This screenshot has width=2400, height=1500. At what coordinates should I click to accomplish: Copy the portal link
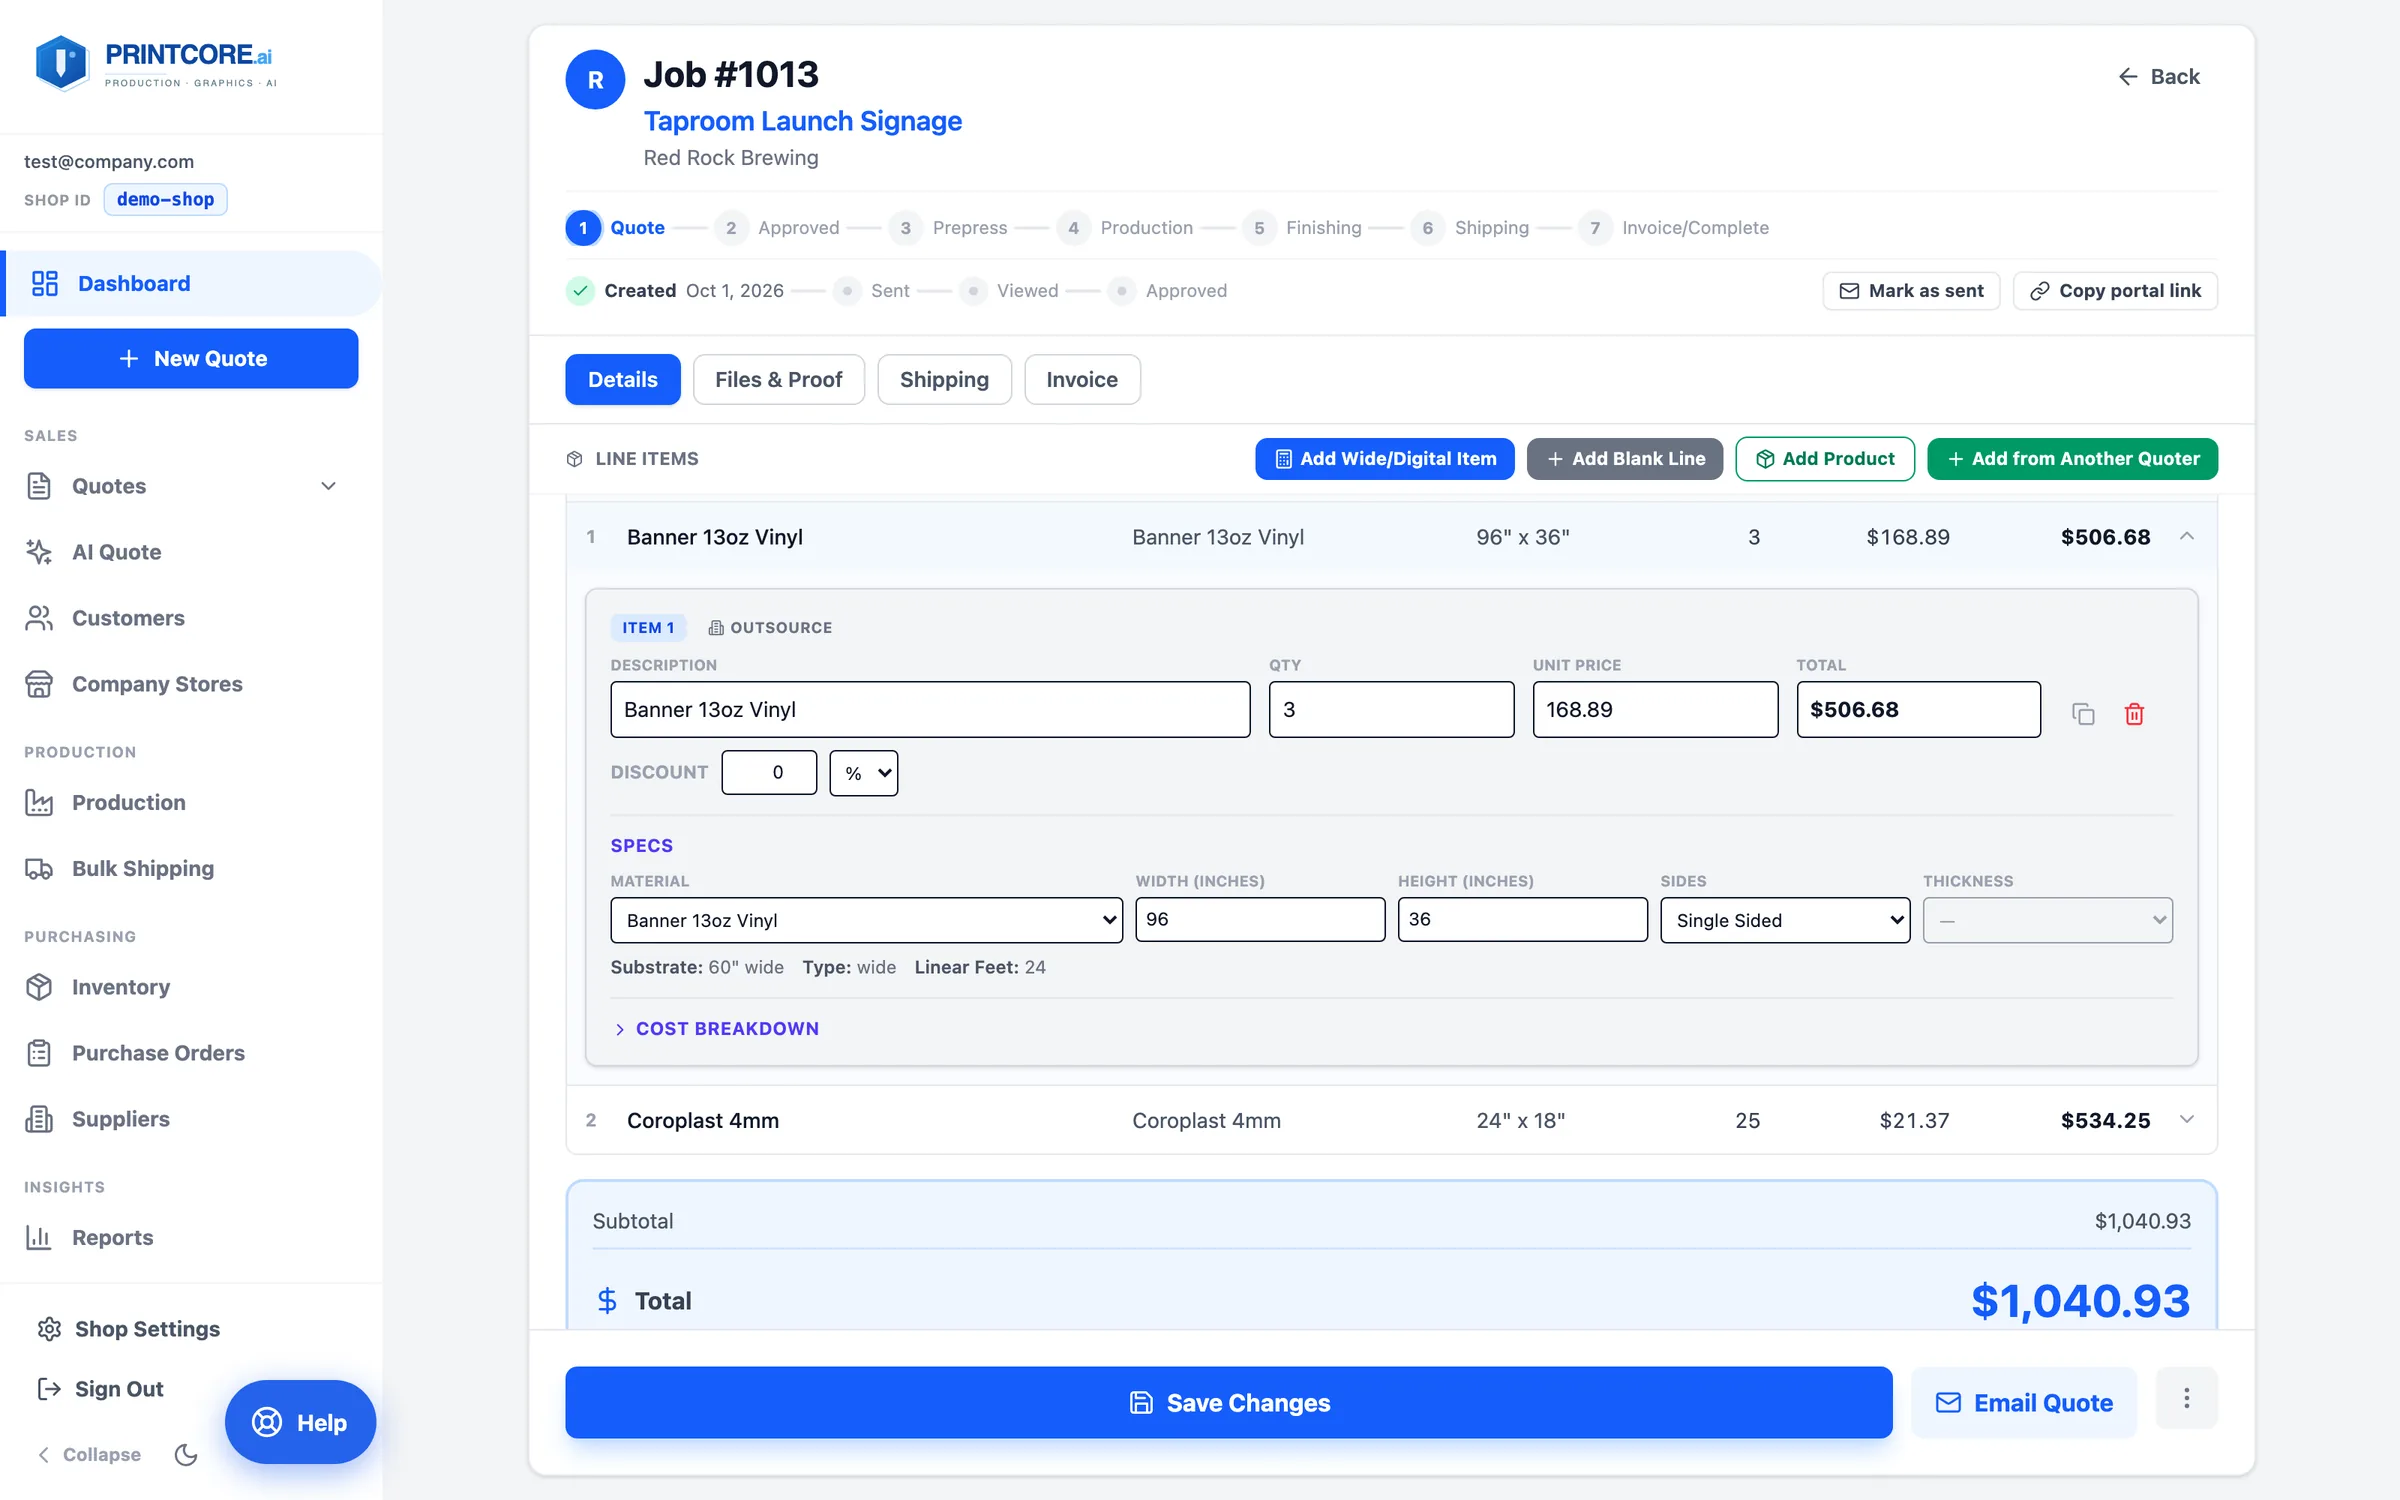point(2115,291)
